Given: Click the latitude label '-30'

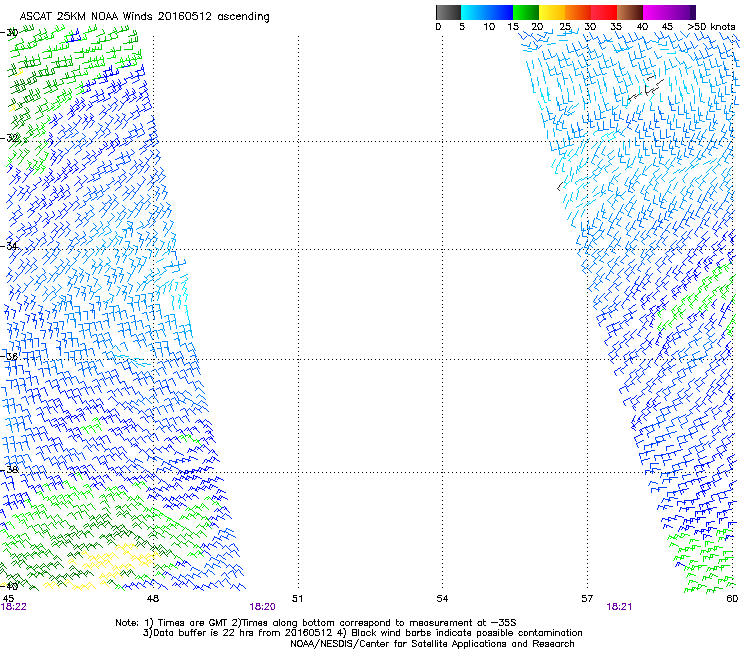Looking at the screenshot, I should (9, 33).
